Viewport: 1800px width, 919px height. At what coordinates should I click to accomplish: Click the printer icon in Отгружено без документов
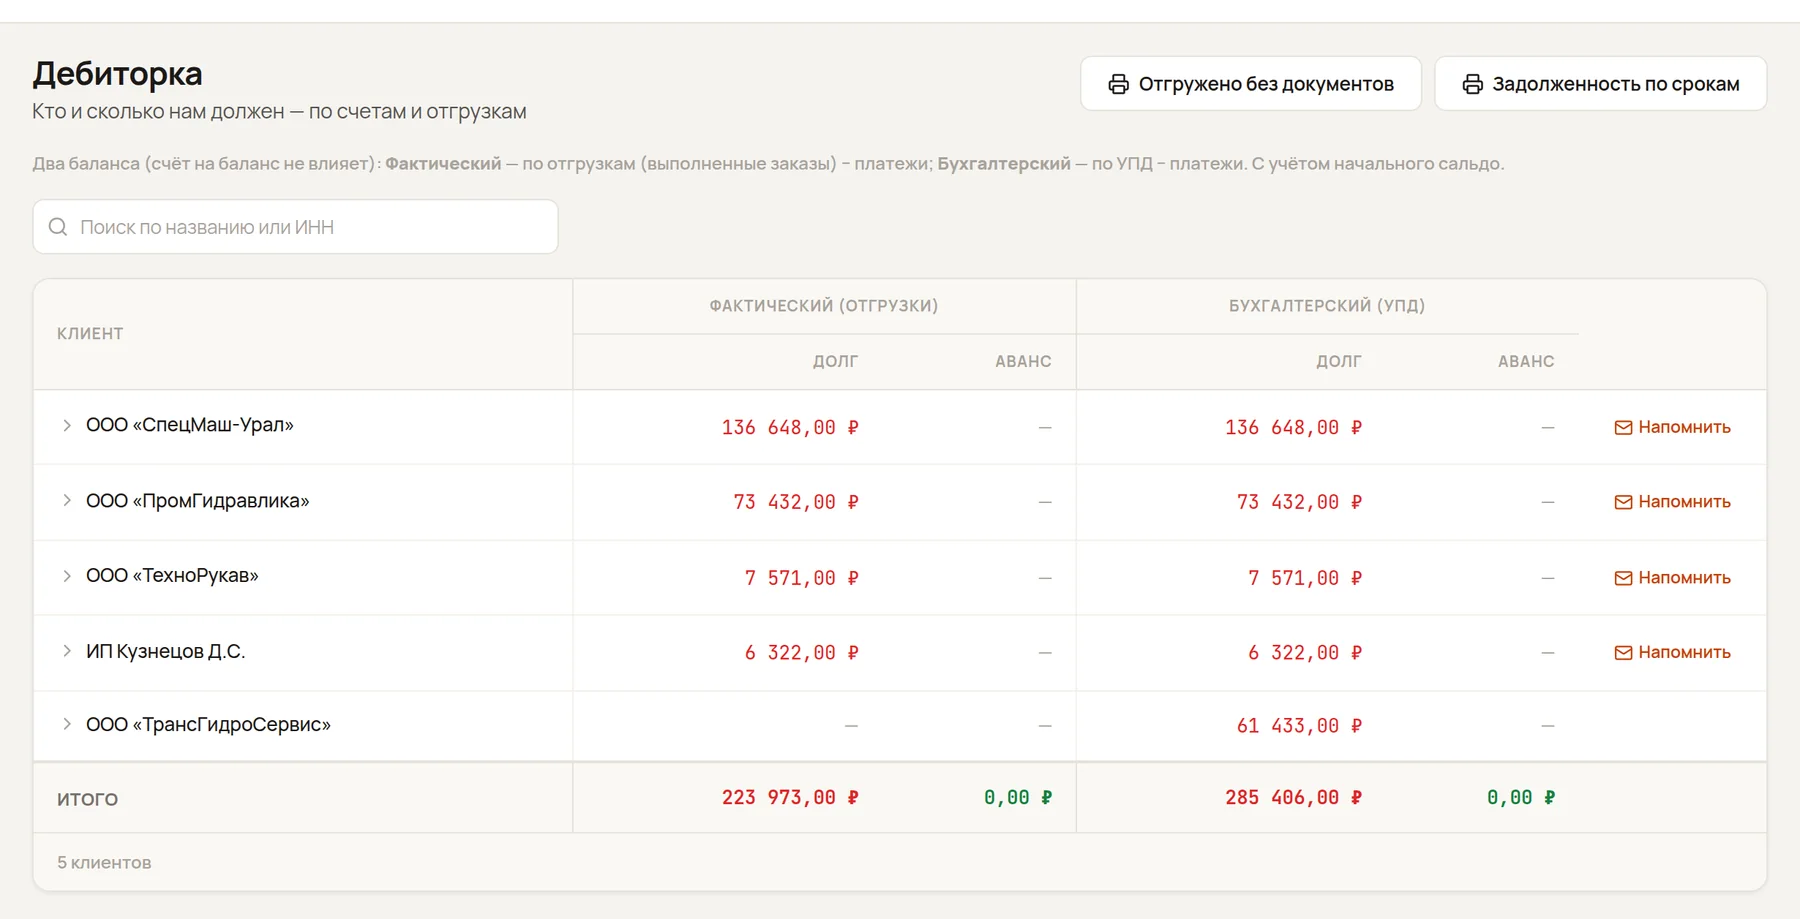click(1118, 84)
